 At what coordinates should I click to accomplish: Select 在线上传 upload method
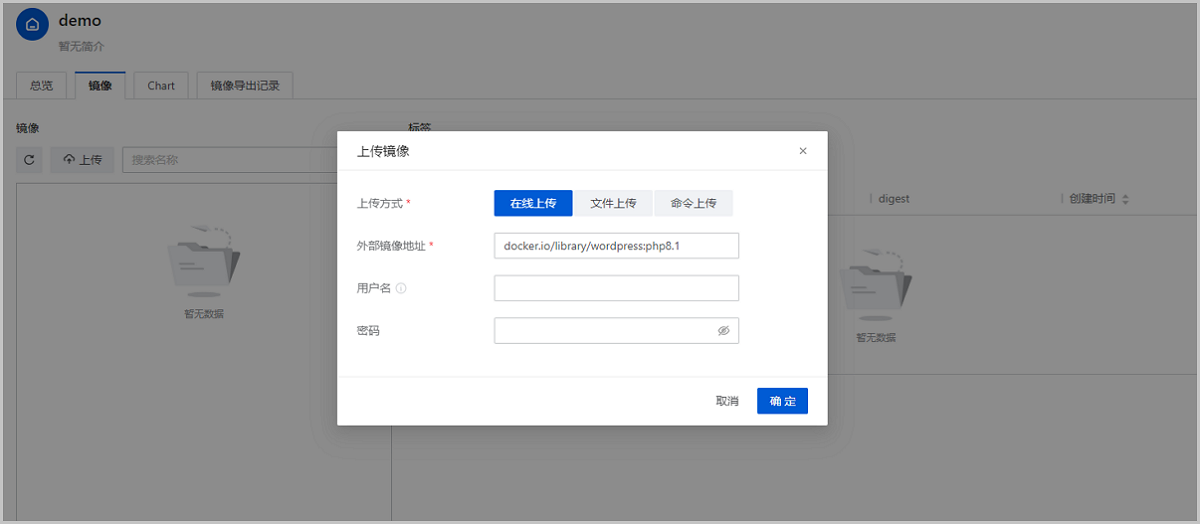click(533, 203)
